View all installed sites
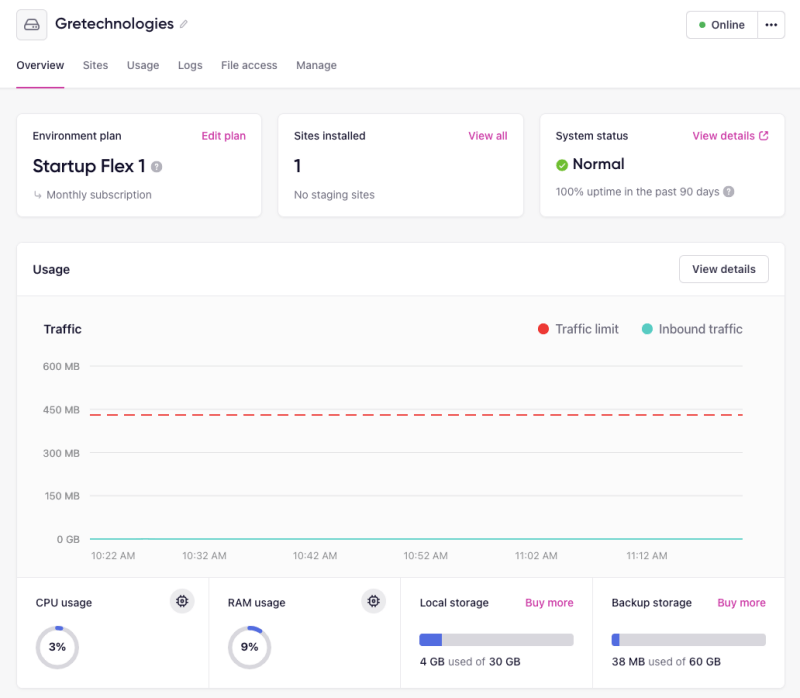Image resolution: width=800 pixels, height=698 pixels. [487, 136]
